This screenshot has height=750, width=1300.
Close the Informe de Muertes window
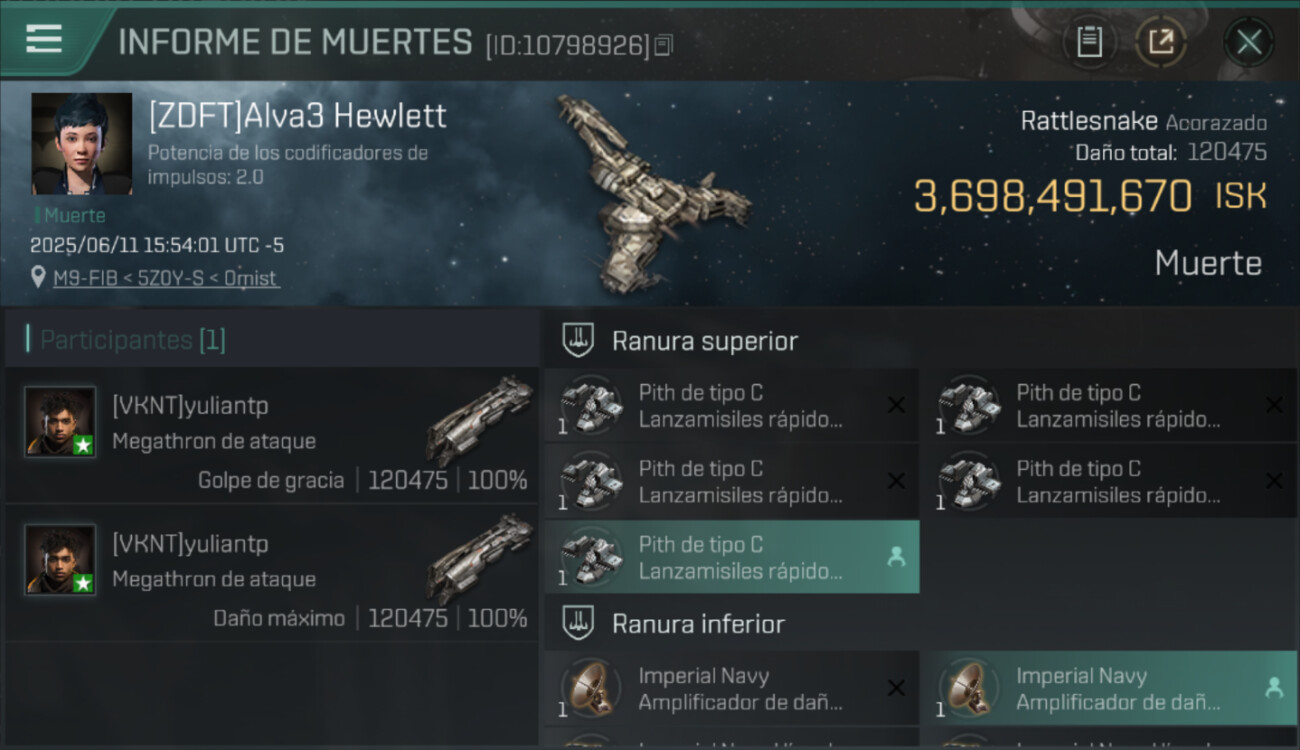pyautogui.click(x=1249, y=42)
